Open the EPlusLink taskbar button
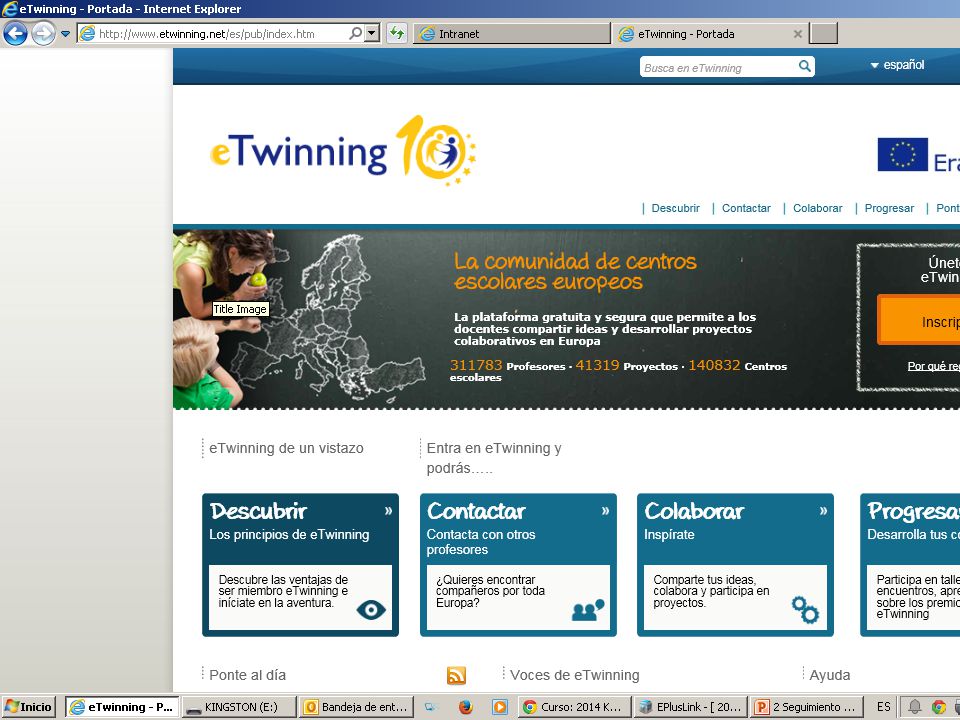Viewport: 960px width, 720px height. (x=691, y=707)
